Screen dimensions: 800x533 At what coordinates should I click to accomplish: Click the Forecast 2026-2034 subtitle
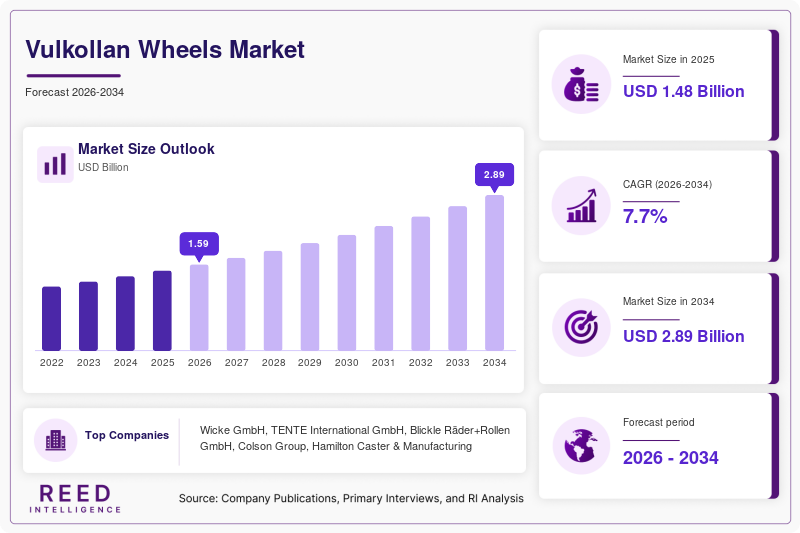pos(74,92)
